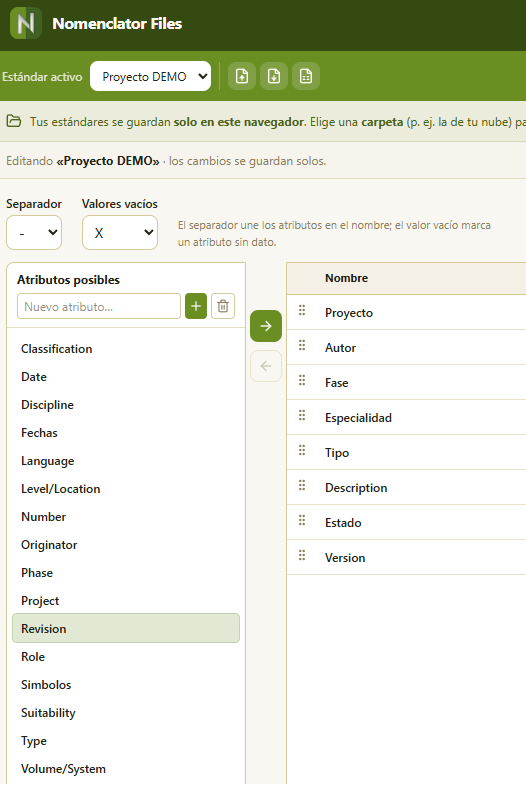Click the folder icon in the notice bar
Viewport: 526px width, 785px height.
[14, 121]
